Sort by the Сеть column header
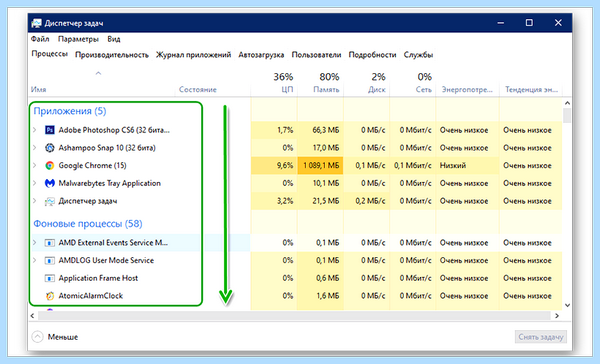The image size is (600, 364). (x=424, y=90)
